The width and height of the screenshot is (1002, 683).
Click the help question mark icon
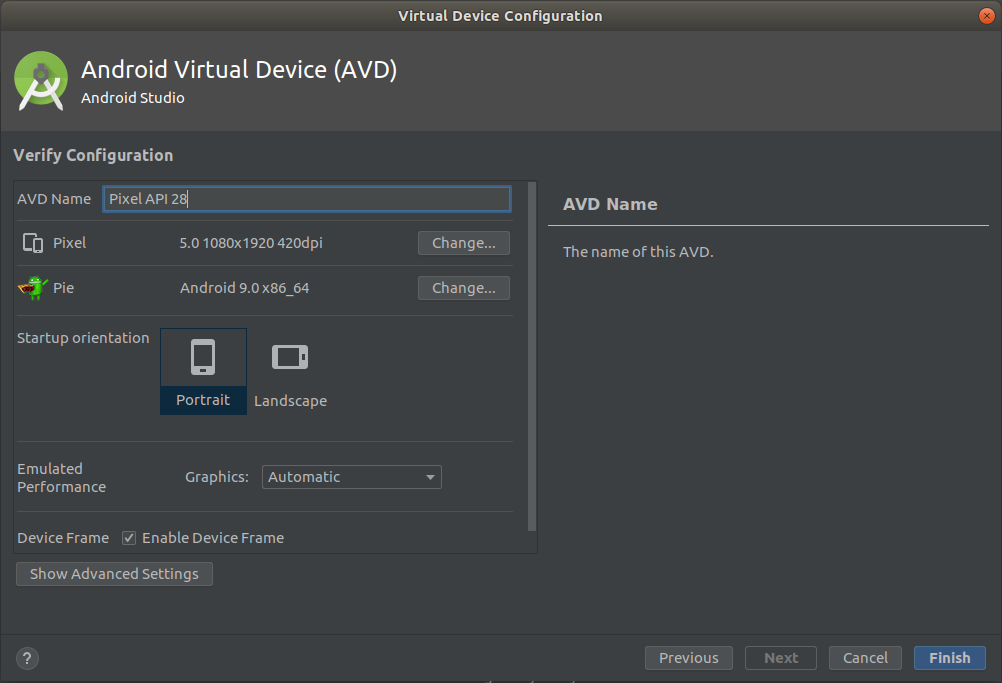click(26, 658)
